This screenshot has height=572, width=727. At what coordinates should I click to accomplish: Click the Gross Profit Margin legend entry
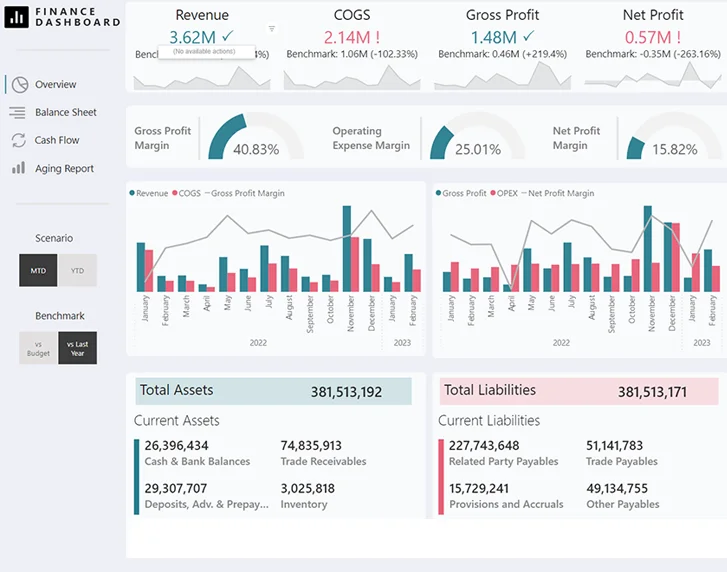[244, 193]
